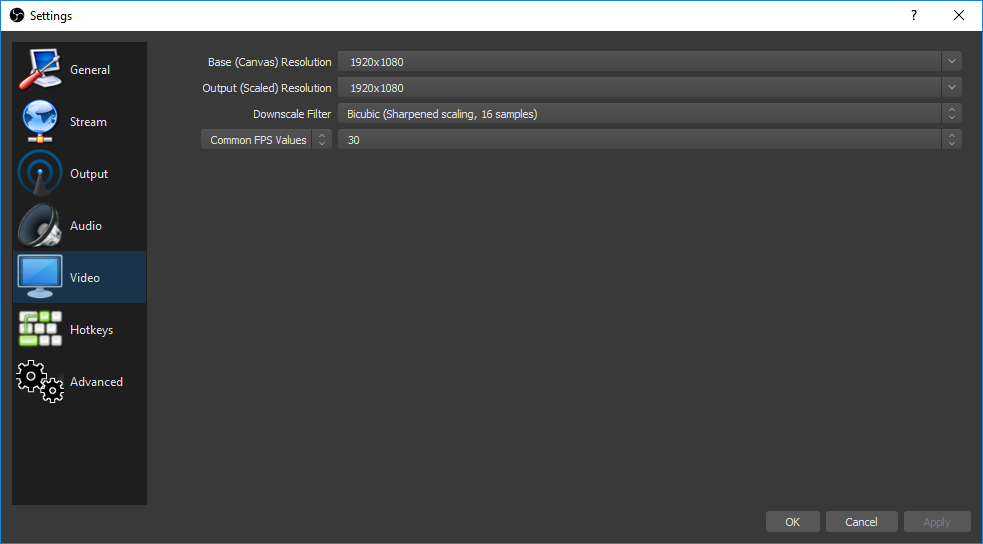Expand the Base (Canvas) Resolution dropdown arrow
This screenshot has width=983, height=544.
point(951,61)
